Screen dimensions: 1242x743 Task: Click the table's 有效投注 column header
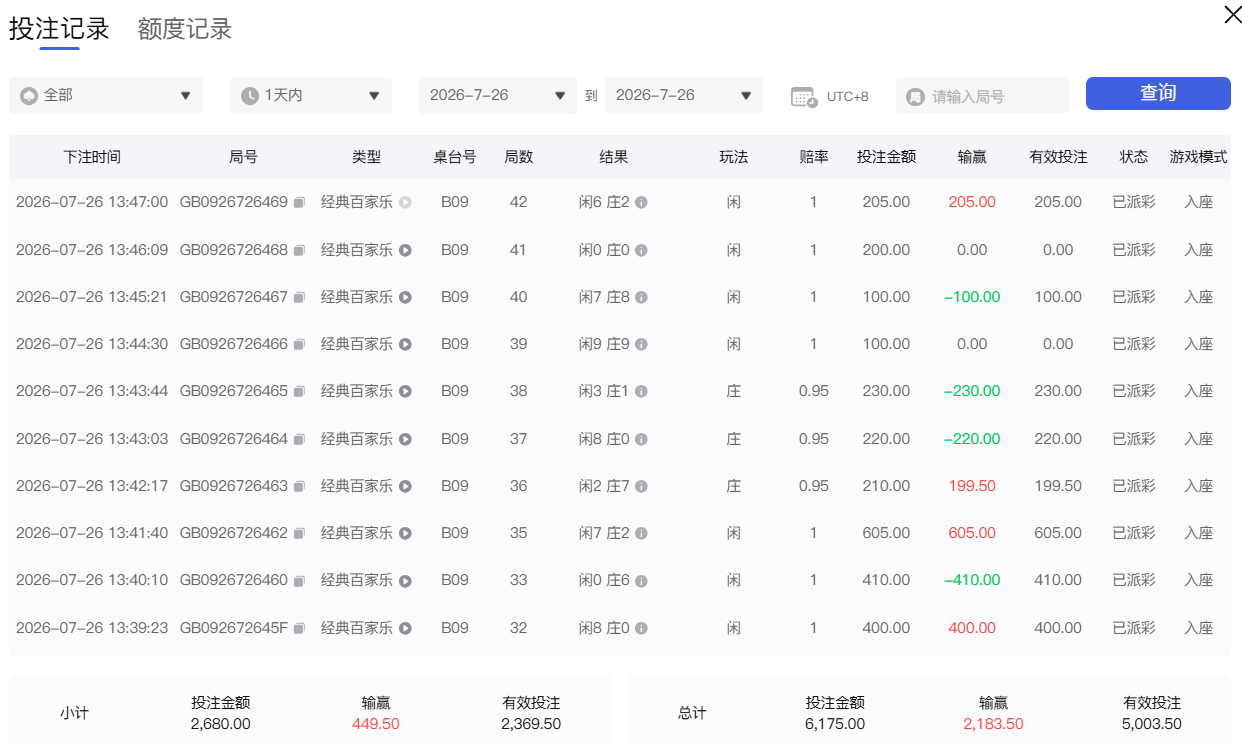click(1058, 157)
